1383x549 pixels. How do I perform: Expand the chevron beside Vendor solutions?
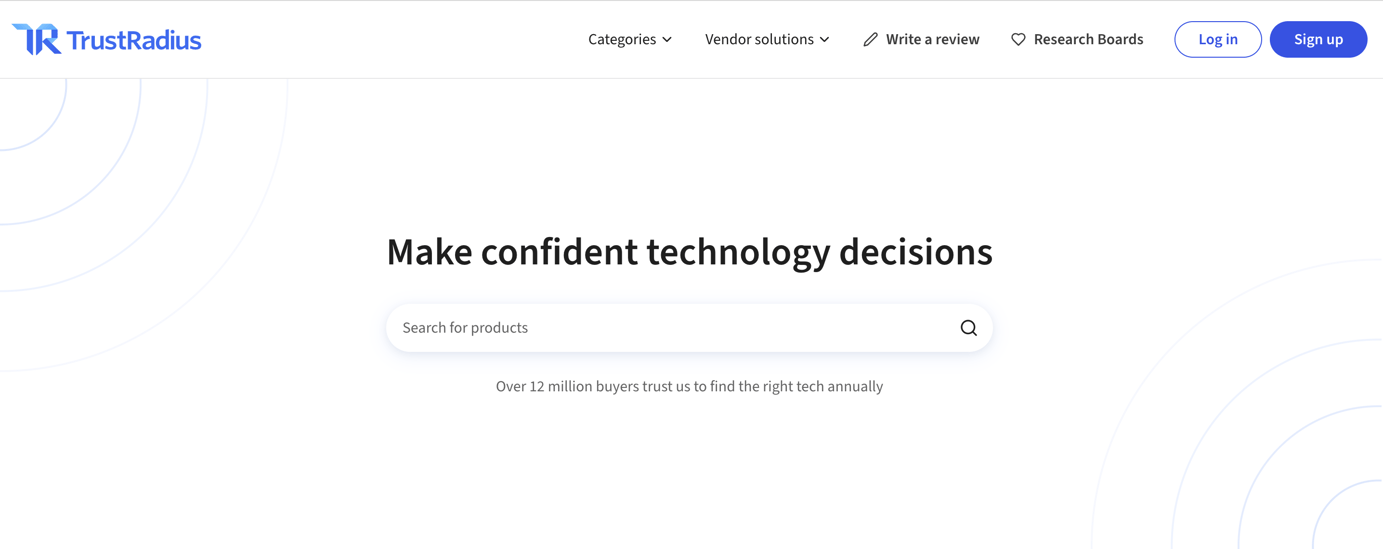[824, 40]
